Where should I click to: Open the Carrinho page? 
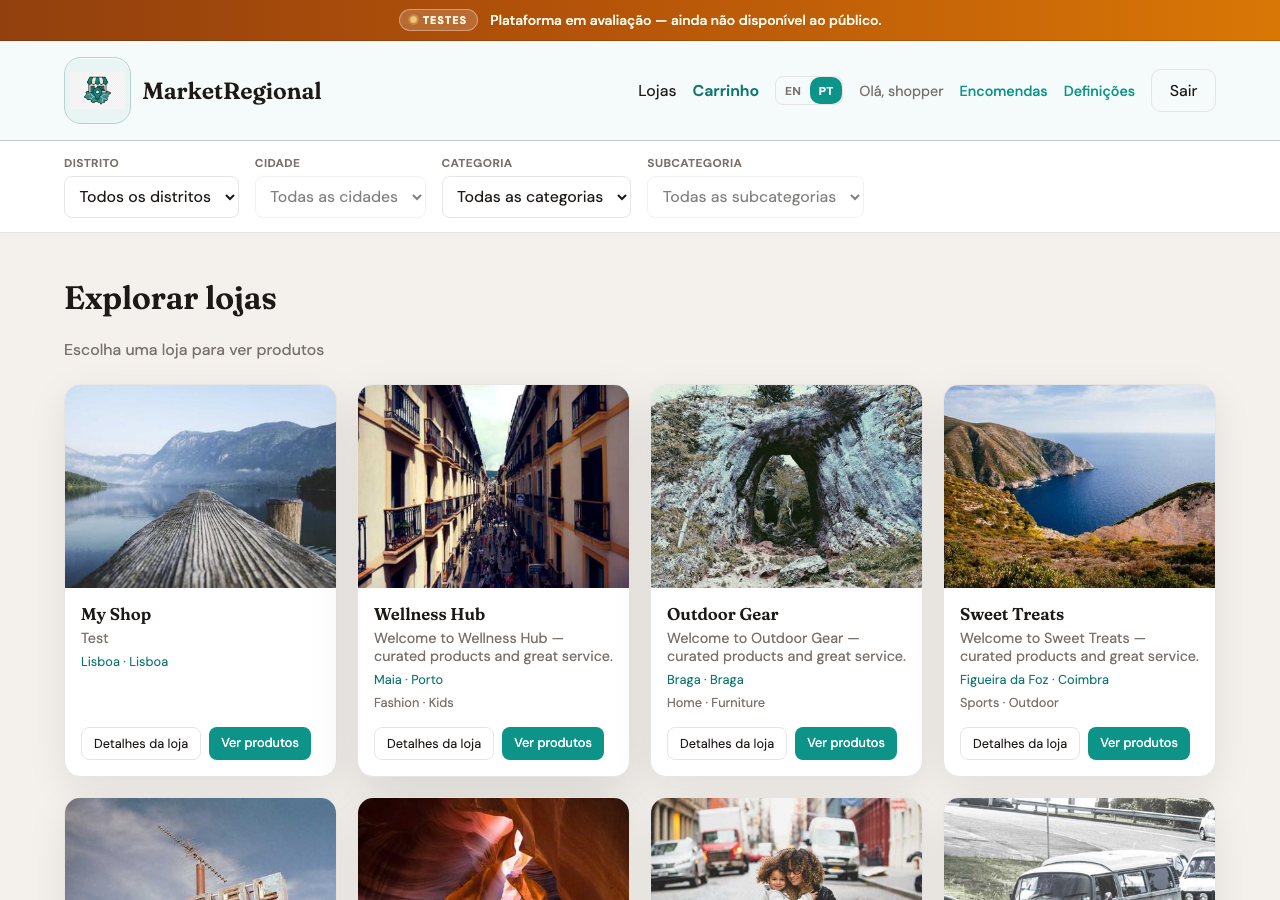tap(725, 91)
